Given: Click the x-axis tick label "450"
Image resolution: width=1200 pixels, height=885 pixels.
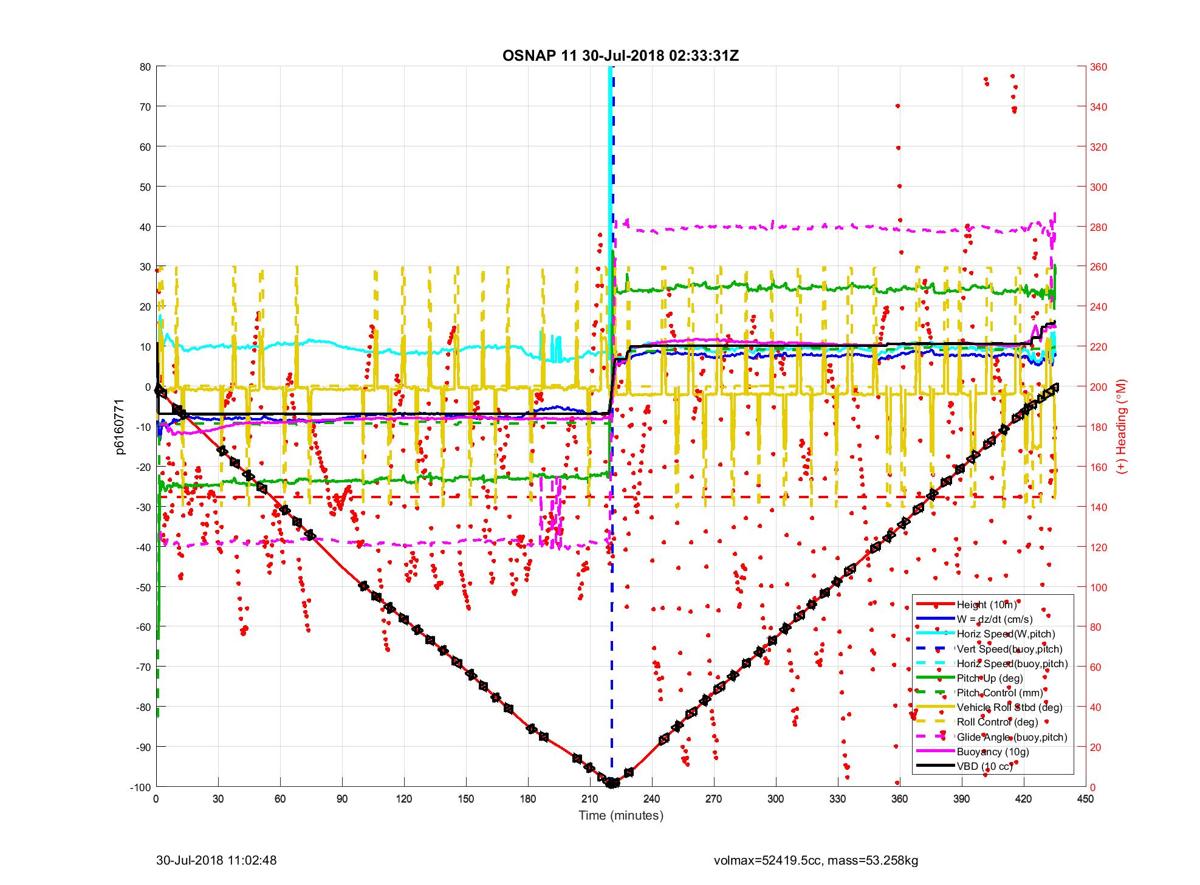Looking at the screenshot, I should click(x=1086, y=800).
